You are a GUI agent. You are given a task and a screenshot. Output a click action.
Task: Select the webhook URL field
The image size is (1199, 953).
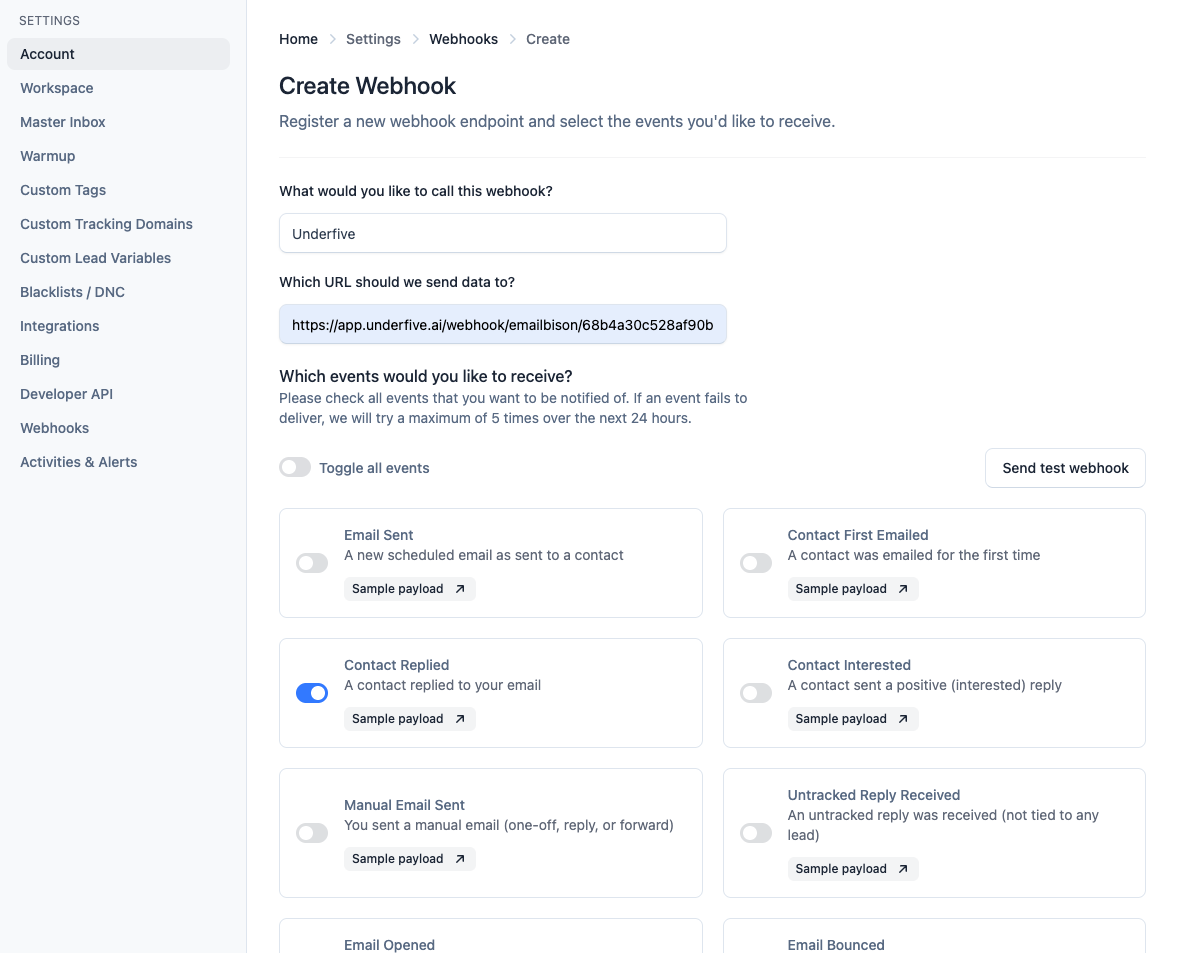[502, 324]
